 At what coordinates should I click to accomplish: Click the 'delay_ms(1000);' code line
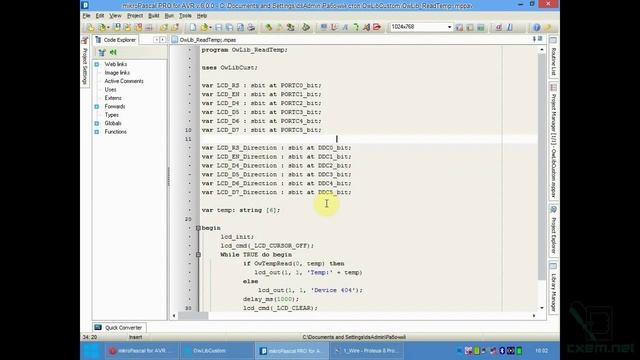click(271, 299)
